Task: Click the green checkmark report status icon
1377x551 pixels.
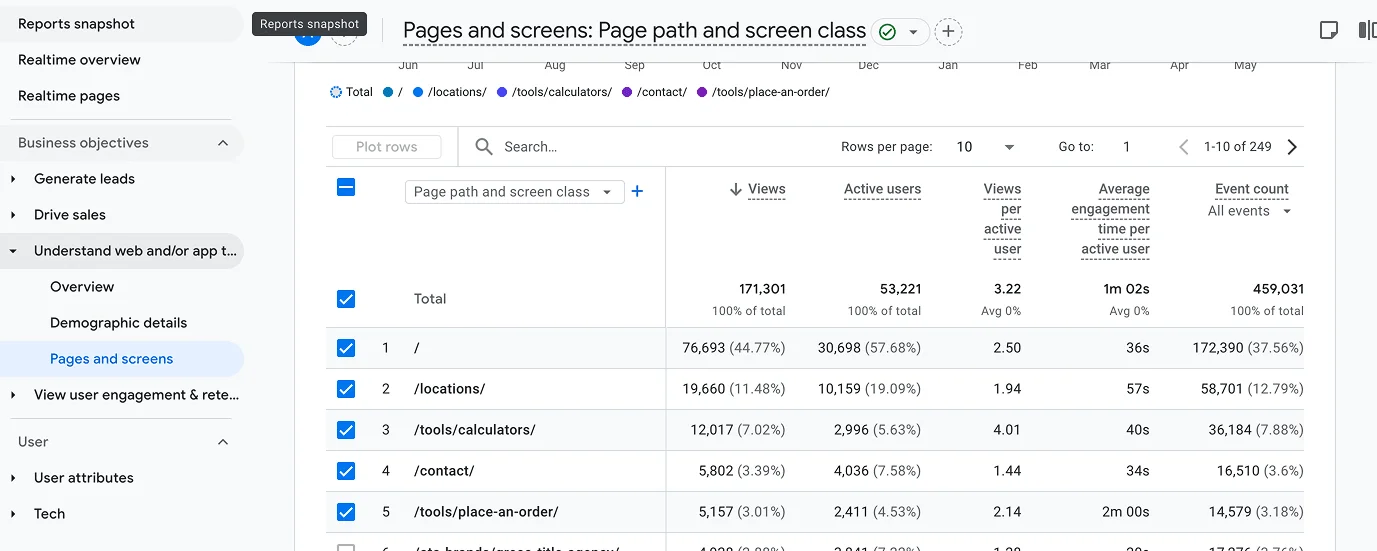Action: pos(887,32)
